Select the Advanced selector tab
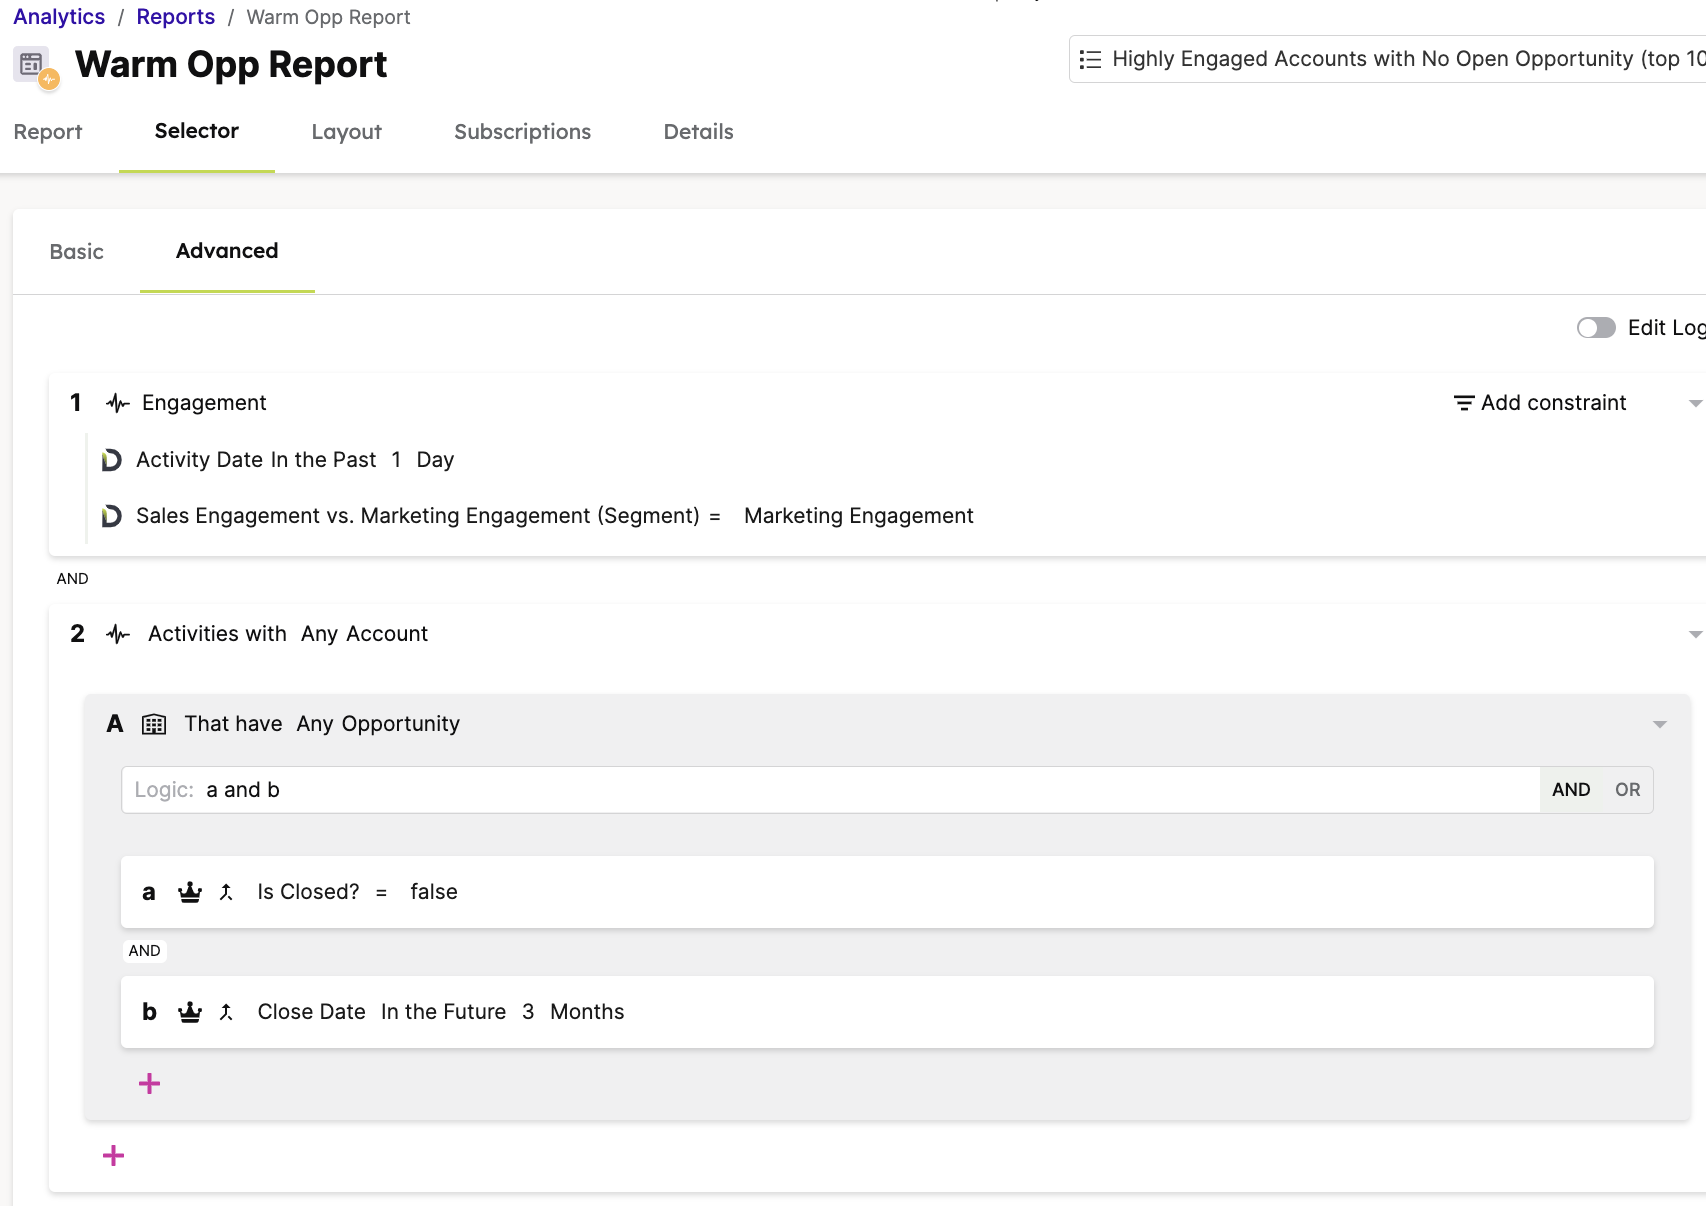 pos(227,251)
